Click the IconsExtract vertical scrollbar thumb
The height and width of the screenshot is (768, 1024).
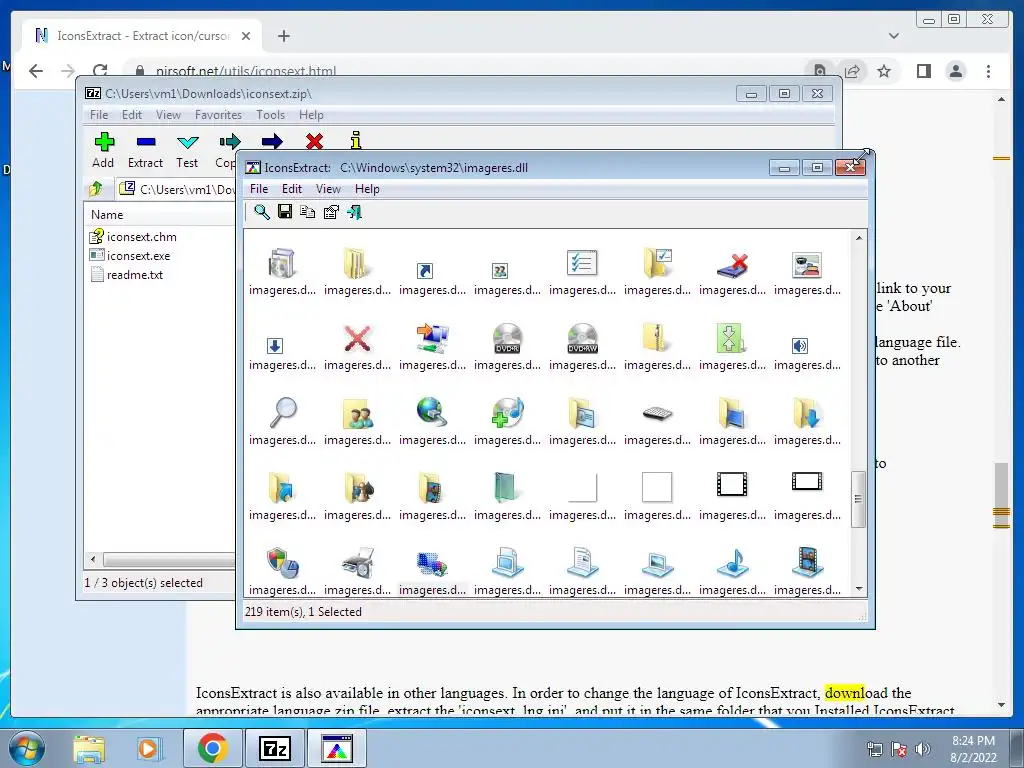859,499
